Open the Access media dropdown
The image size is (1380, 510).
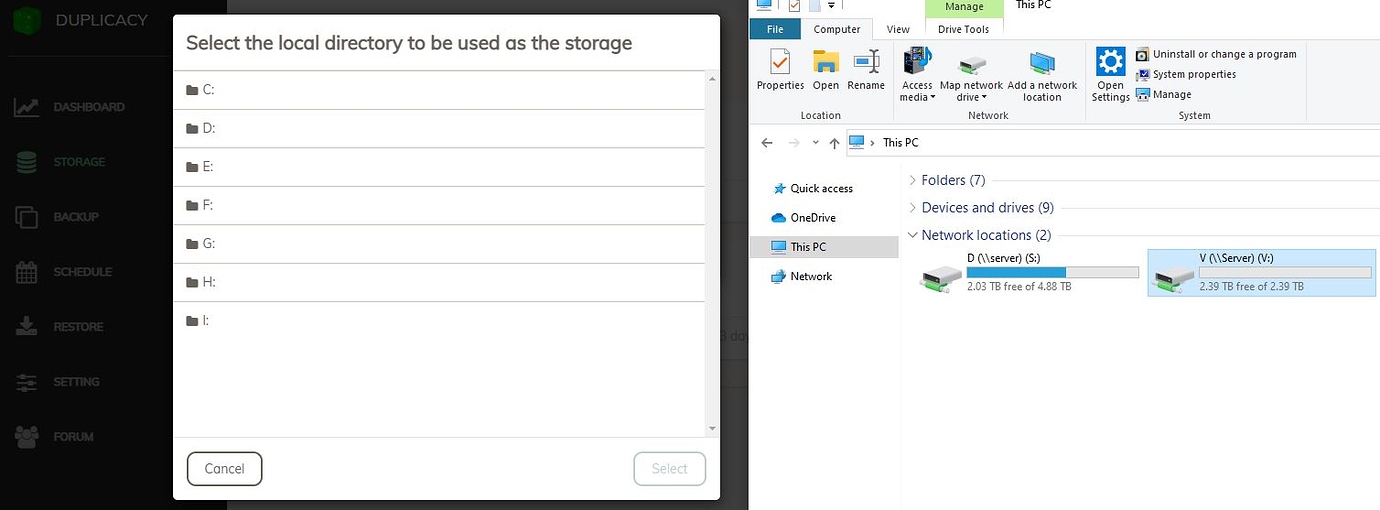click(x=917, y=75)
